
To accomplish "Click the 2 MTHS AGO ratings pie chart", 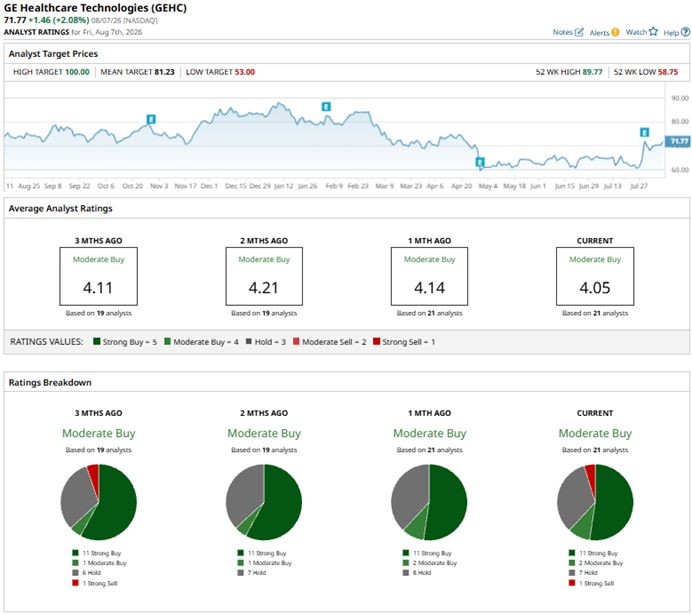I will pos(264,502).
